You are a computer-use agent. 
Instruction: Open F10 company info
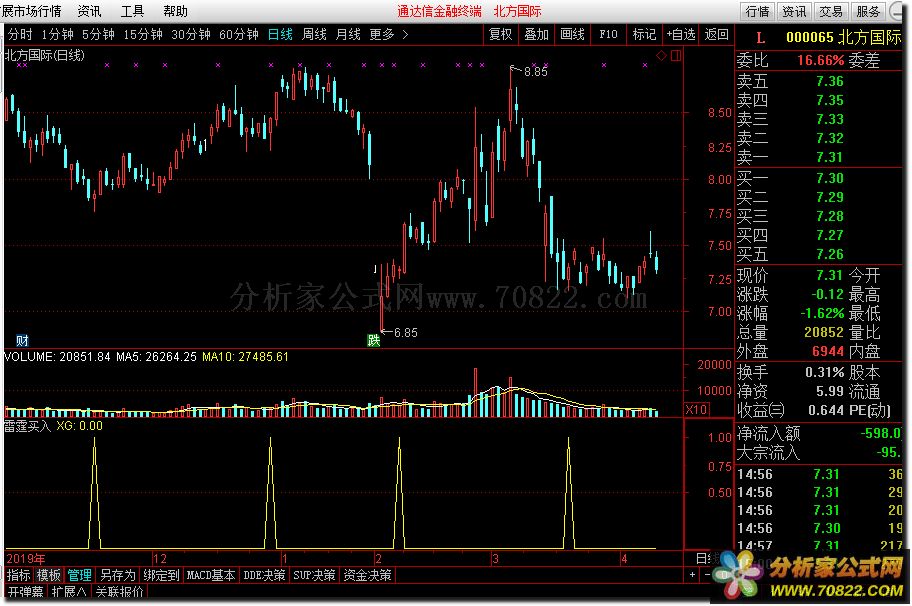point(608,35)
